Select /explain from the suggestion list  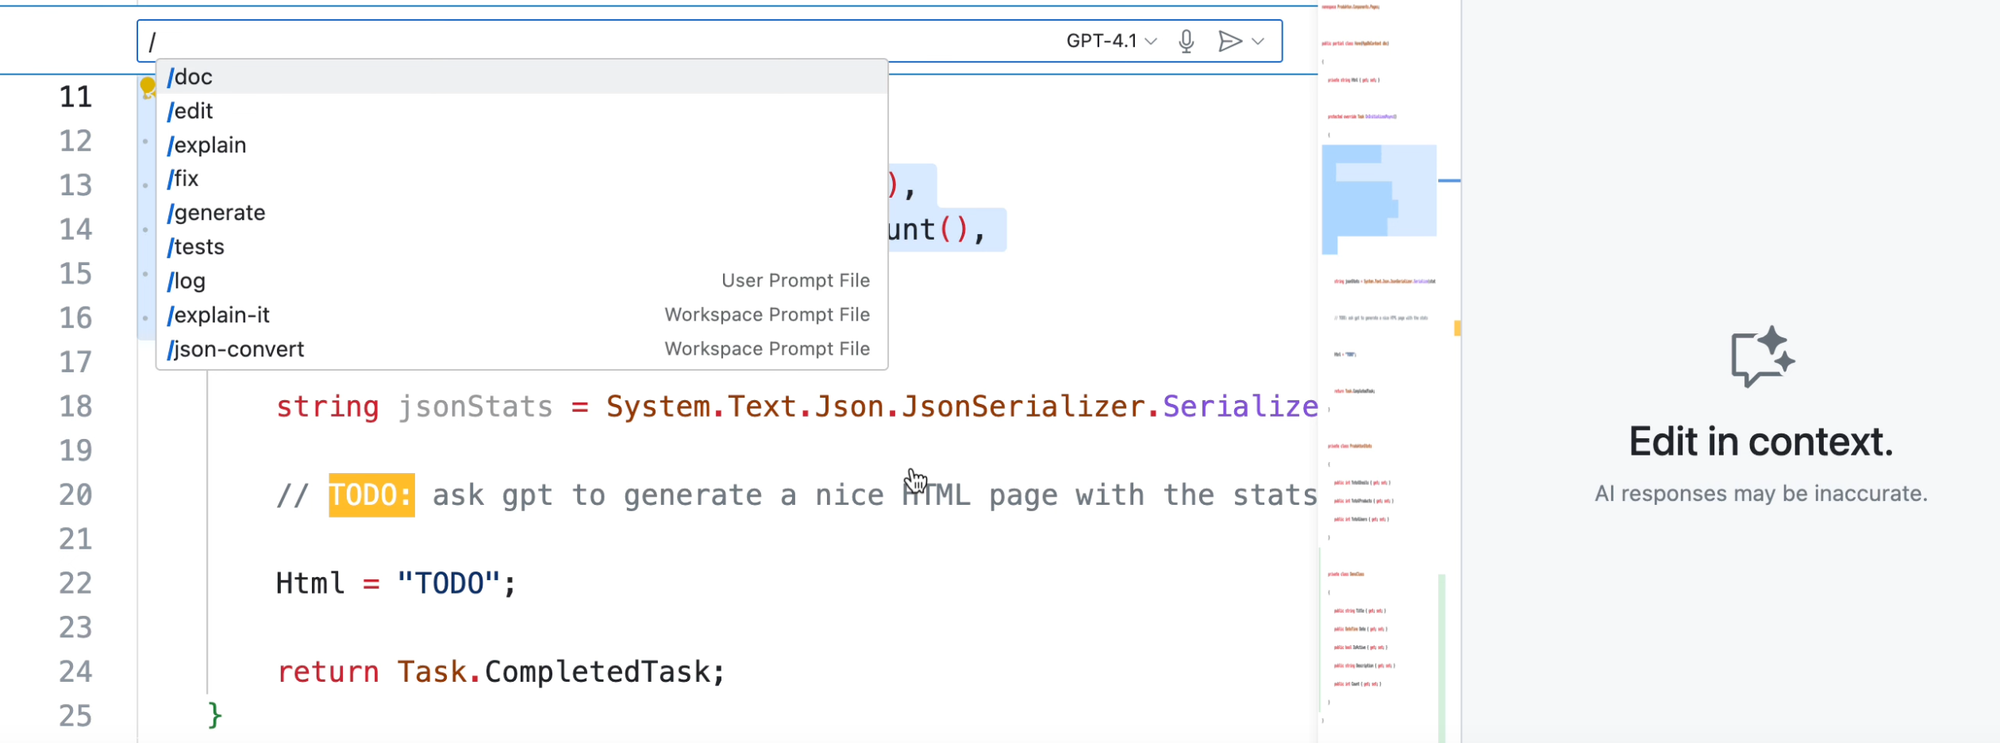pos(208,145)
